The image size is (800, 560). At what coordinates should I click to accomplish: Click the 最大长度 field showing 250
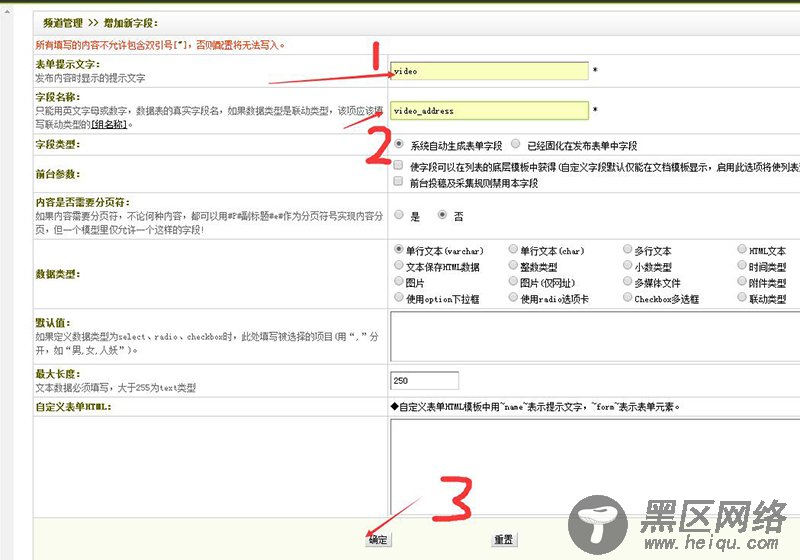(424, 380)
